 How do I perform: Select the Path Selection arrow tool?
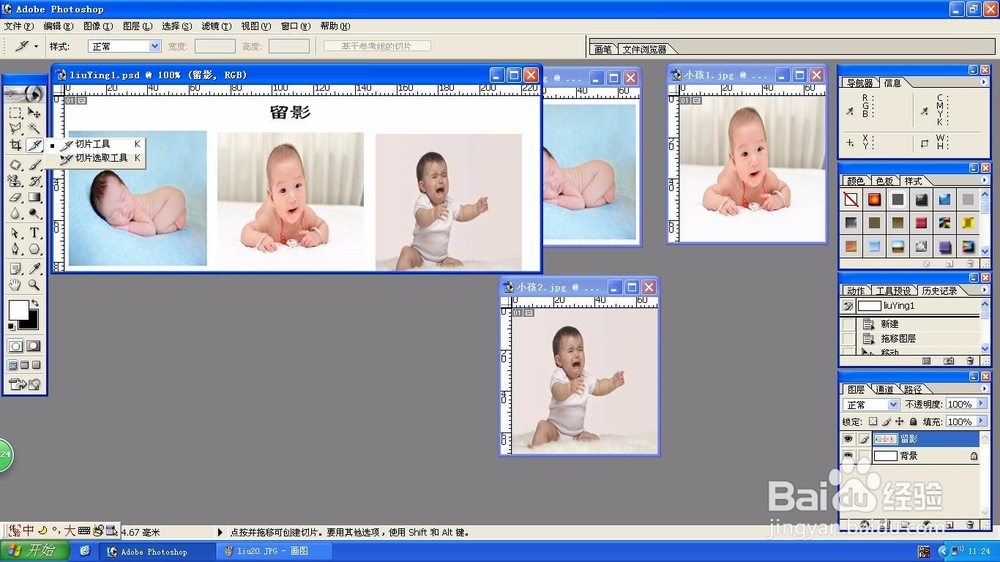pyautogui.click(x=15, y=233)
